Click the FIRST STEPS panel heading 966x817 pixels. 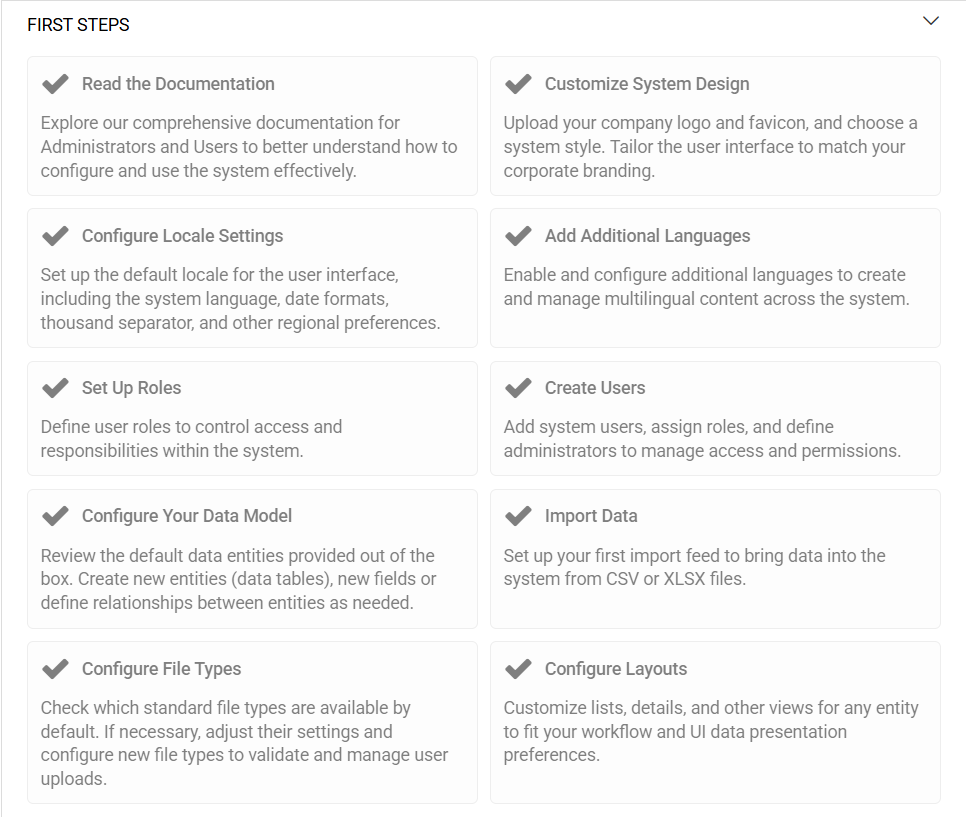tap(78, 25)
